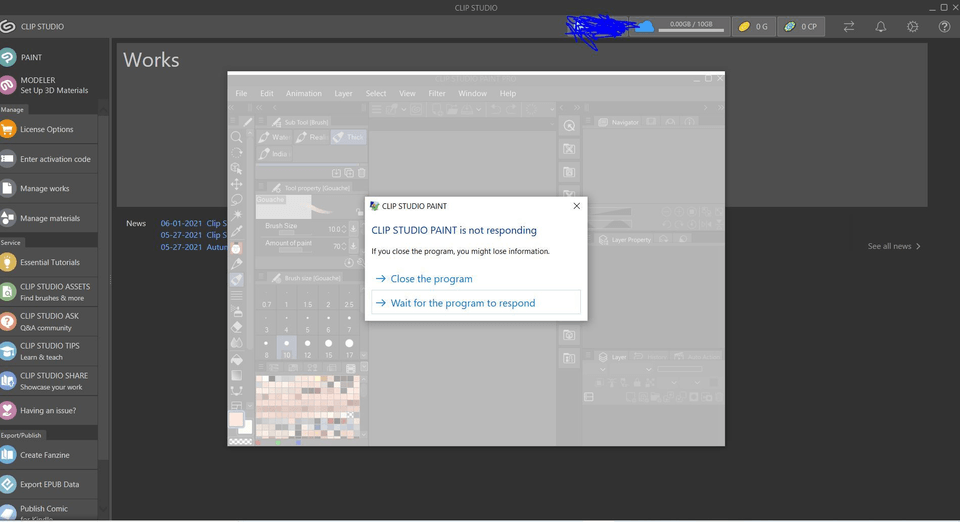The image size is (960, 522).
Task: Choose brush size preset 10
Action: (286, 348)
